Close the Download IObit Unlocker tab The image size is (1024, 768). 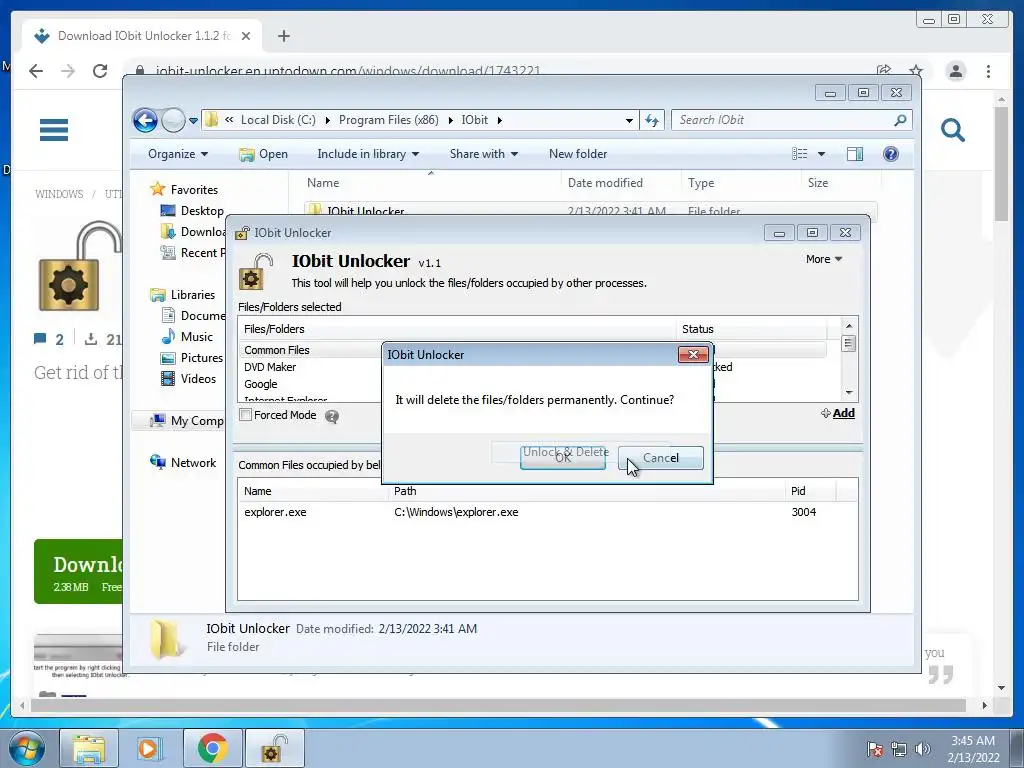246,36
